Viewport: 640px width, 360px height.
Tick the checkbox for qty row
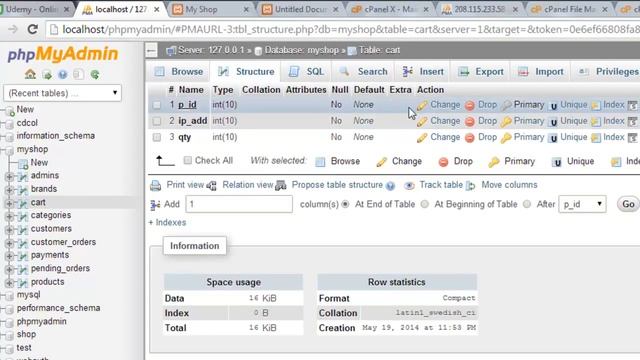coord(157,138)
